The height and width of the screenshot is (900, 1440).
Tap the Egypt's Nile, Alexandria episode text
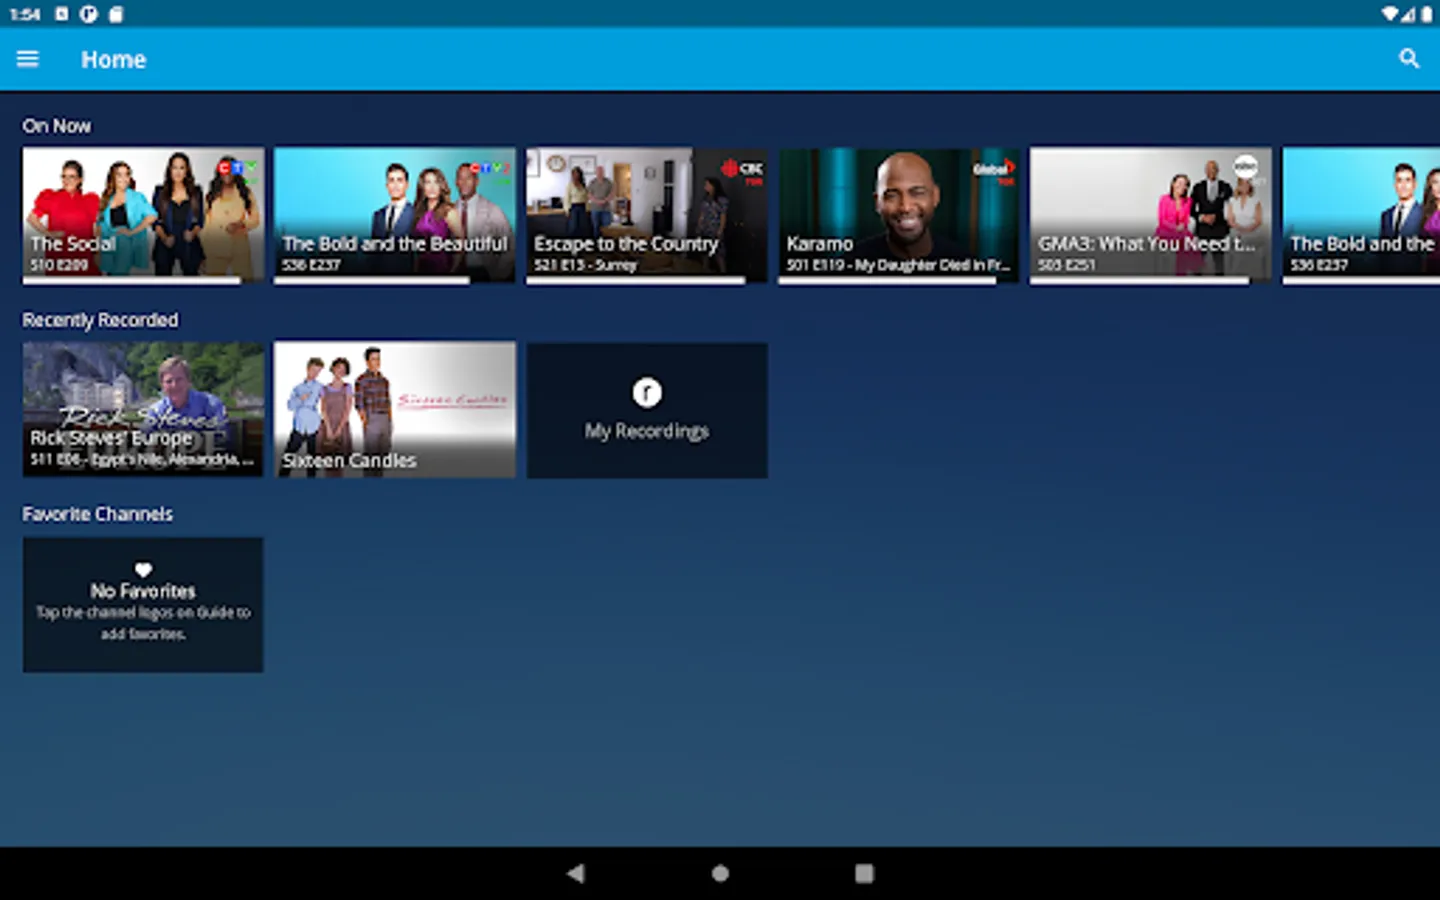coord(141,459)
